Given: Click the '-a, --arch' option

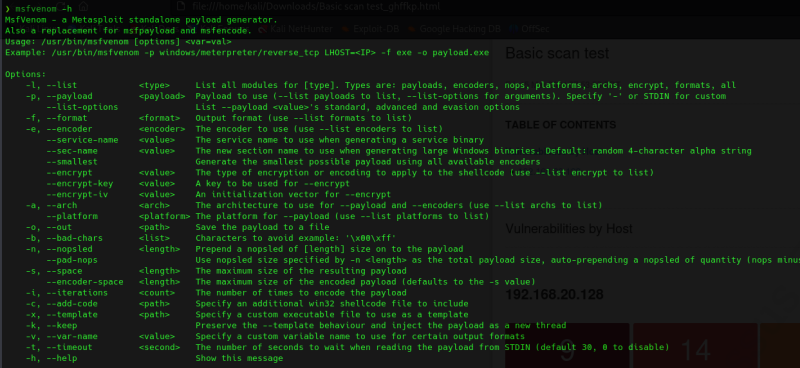Looking at the screenshot, I should tap(51, 205).
